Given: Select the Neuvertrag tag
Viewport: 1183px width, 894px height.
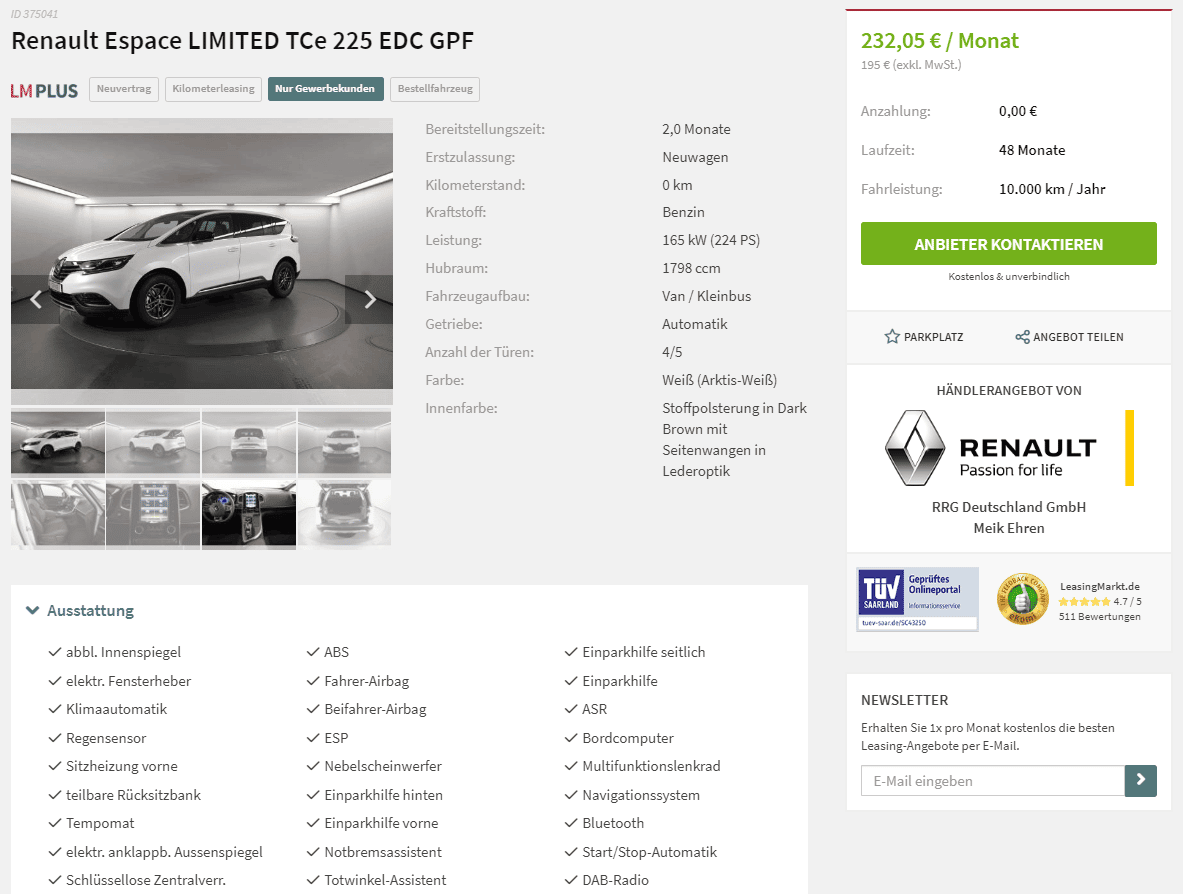Looking at the screenshot, I should (x=124, y=89).
